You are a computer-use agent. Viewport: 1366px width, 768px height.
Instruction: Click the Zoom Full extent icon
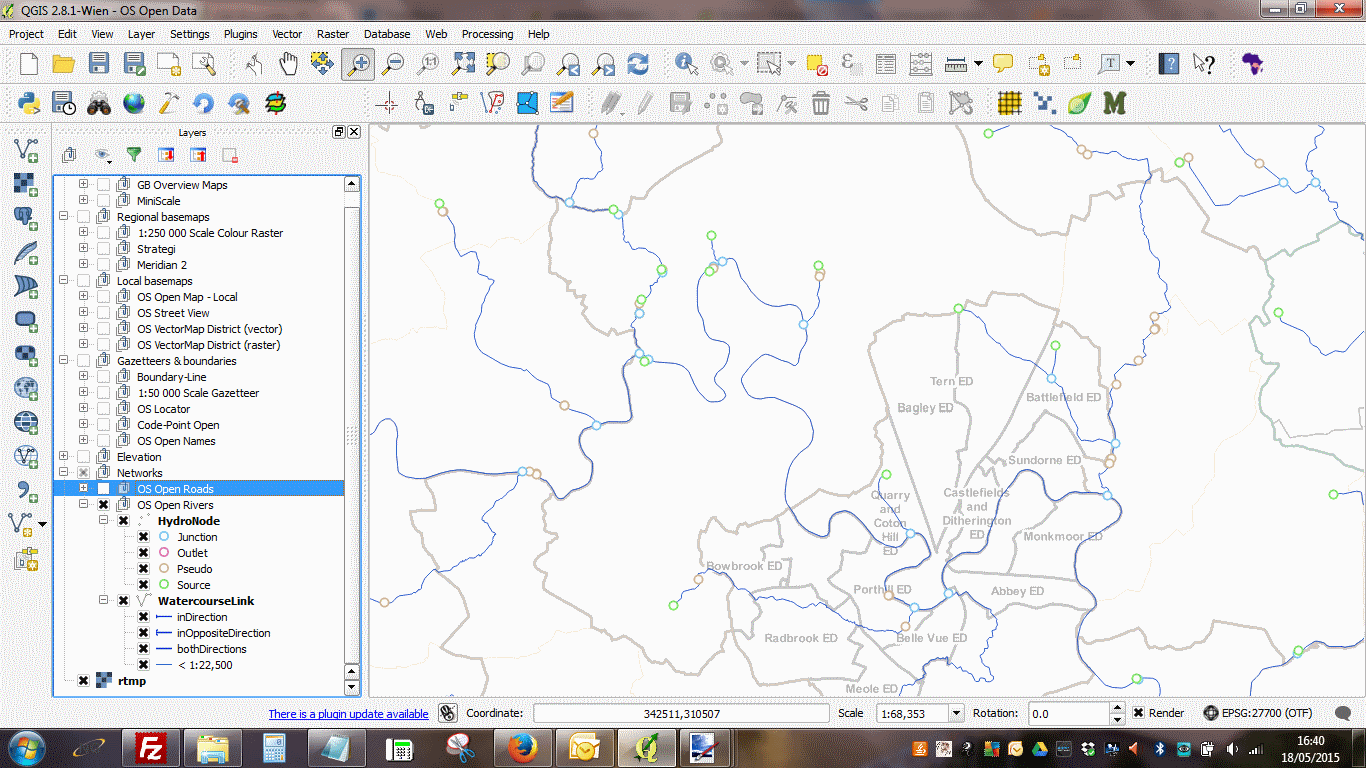click(x=463, y=64)
